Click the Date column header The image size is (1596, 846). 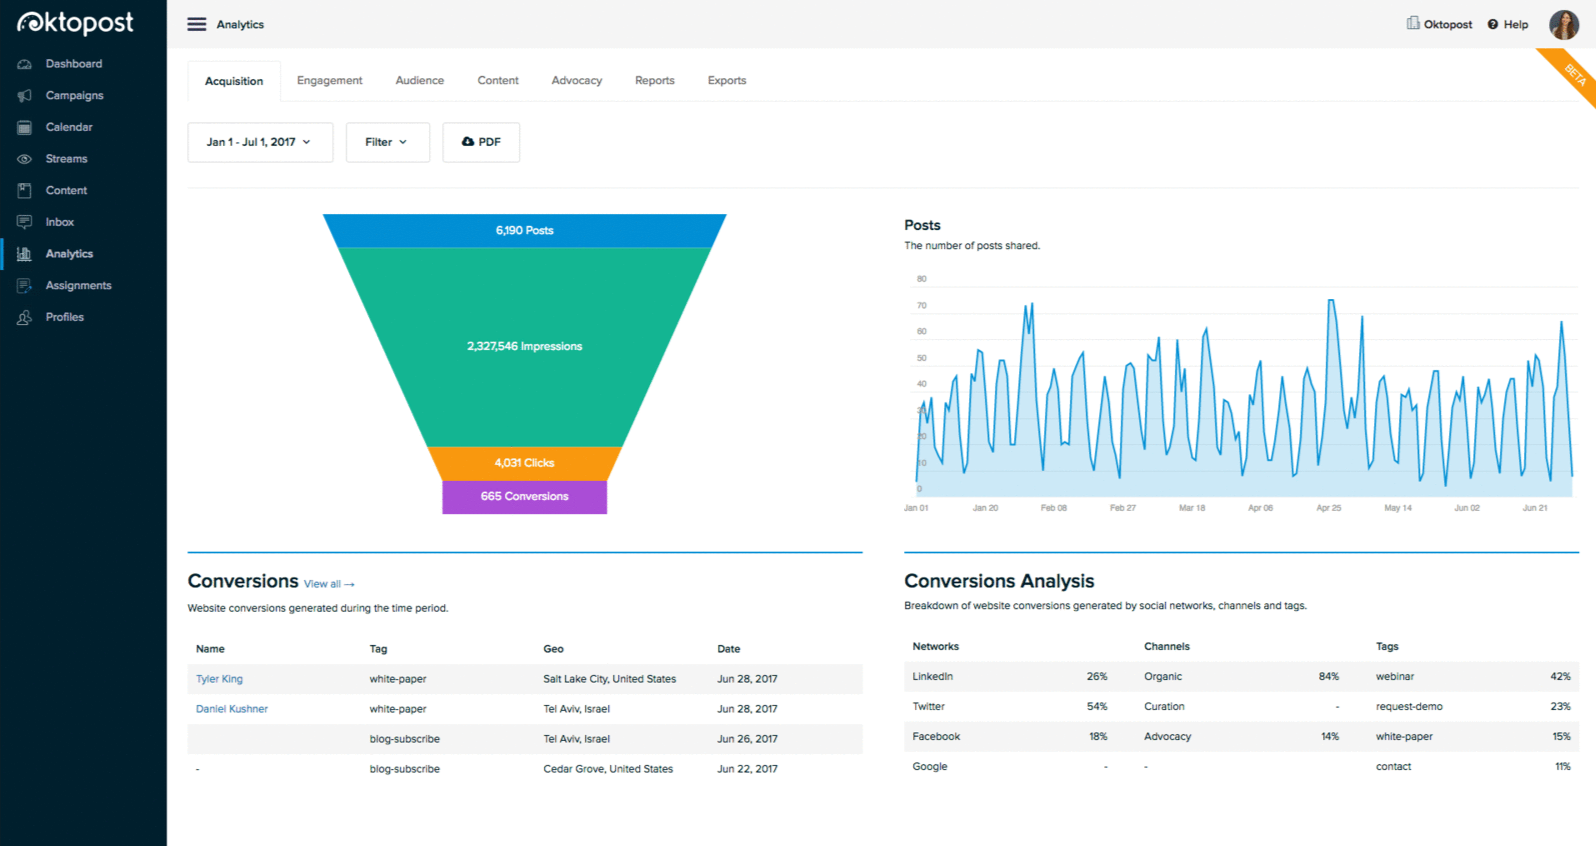(x=728, y=649)
